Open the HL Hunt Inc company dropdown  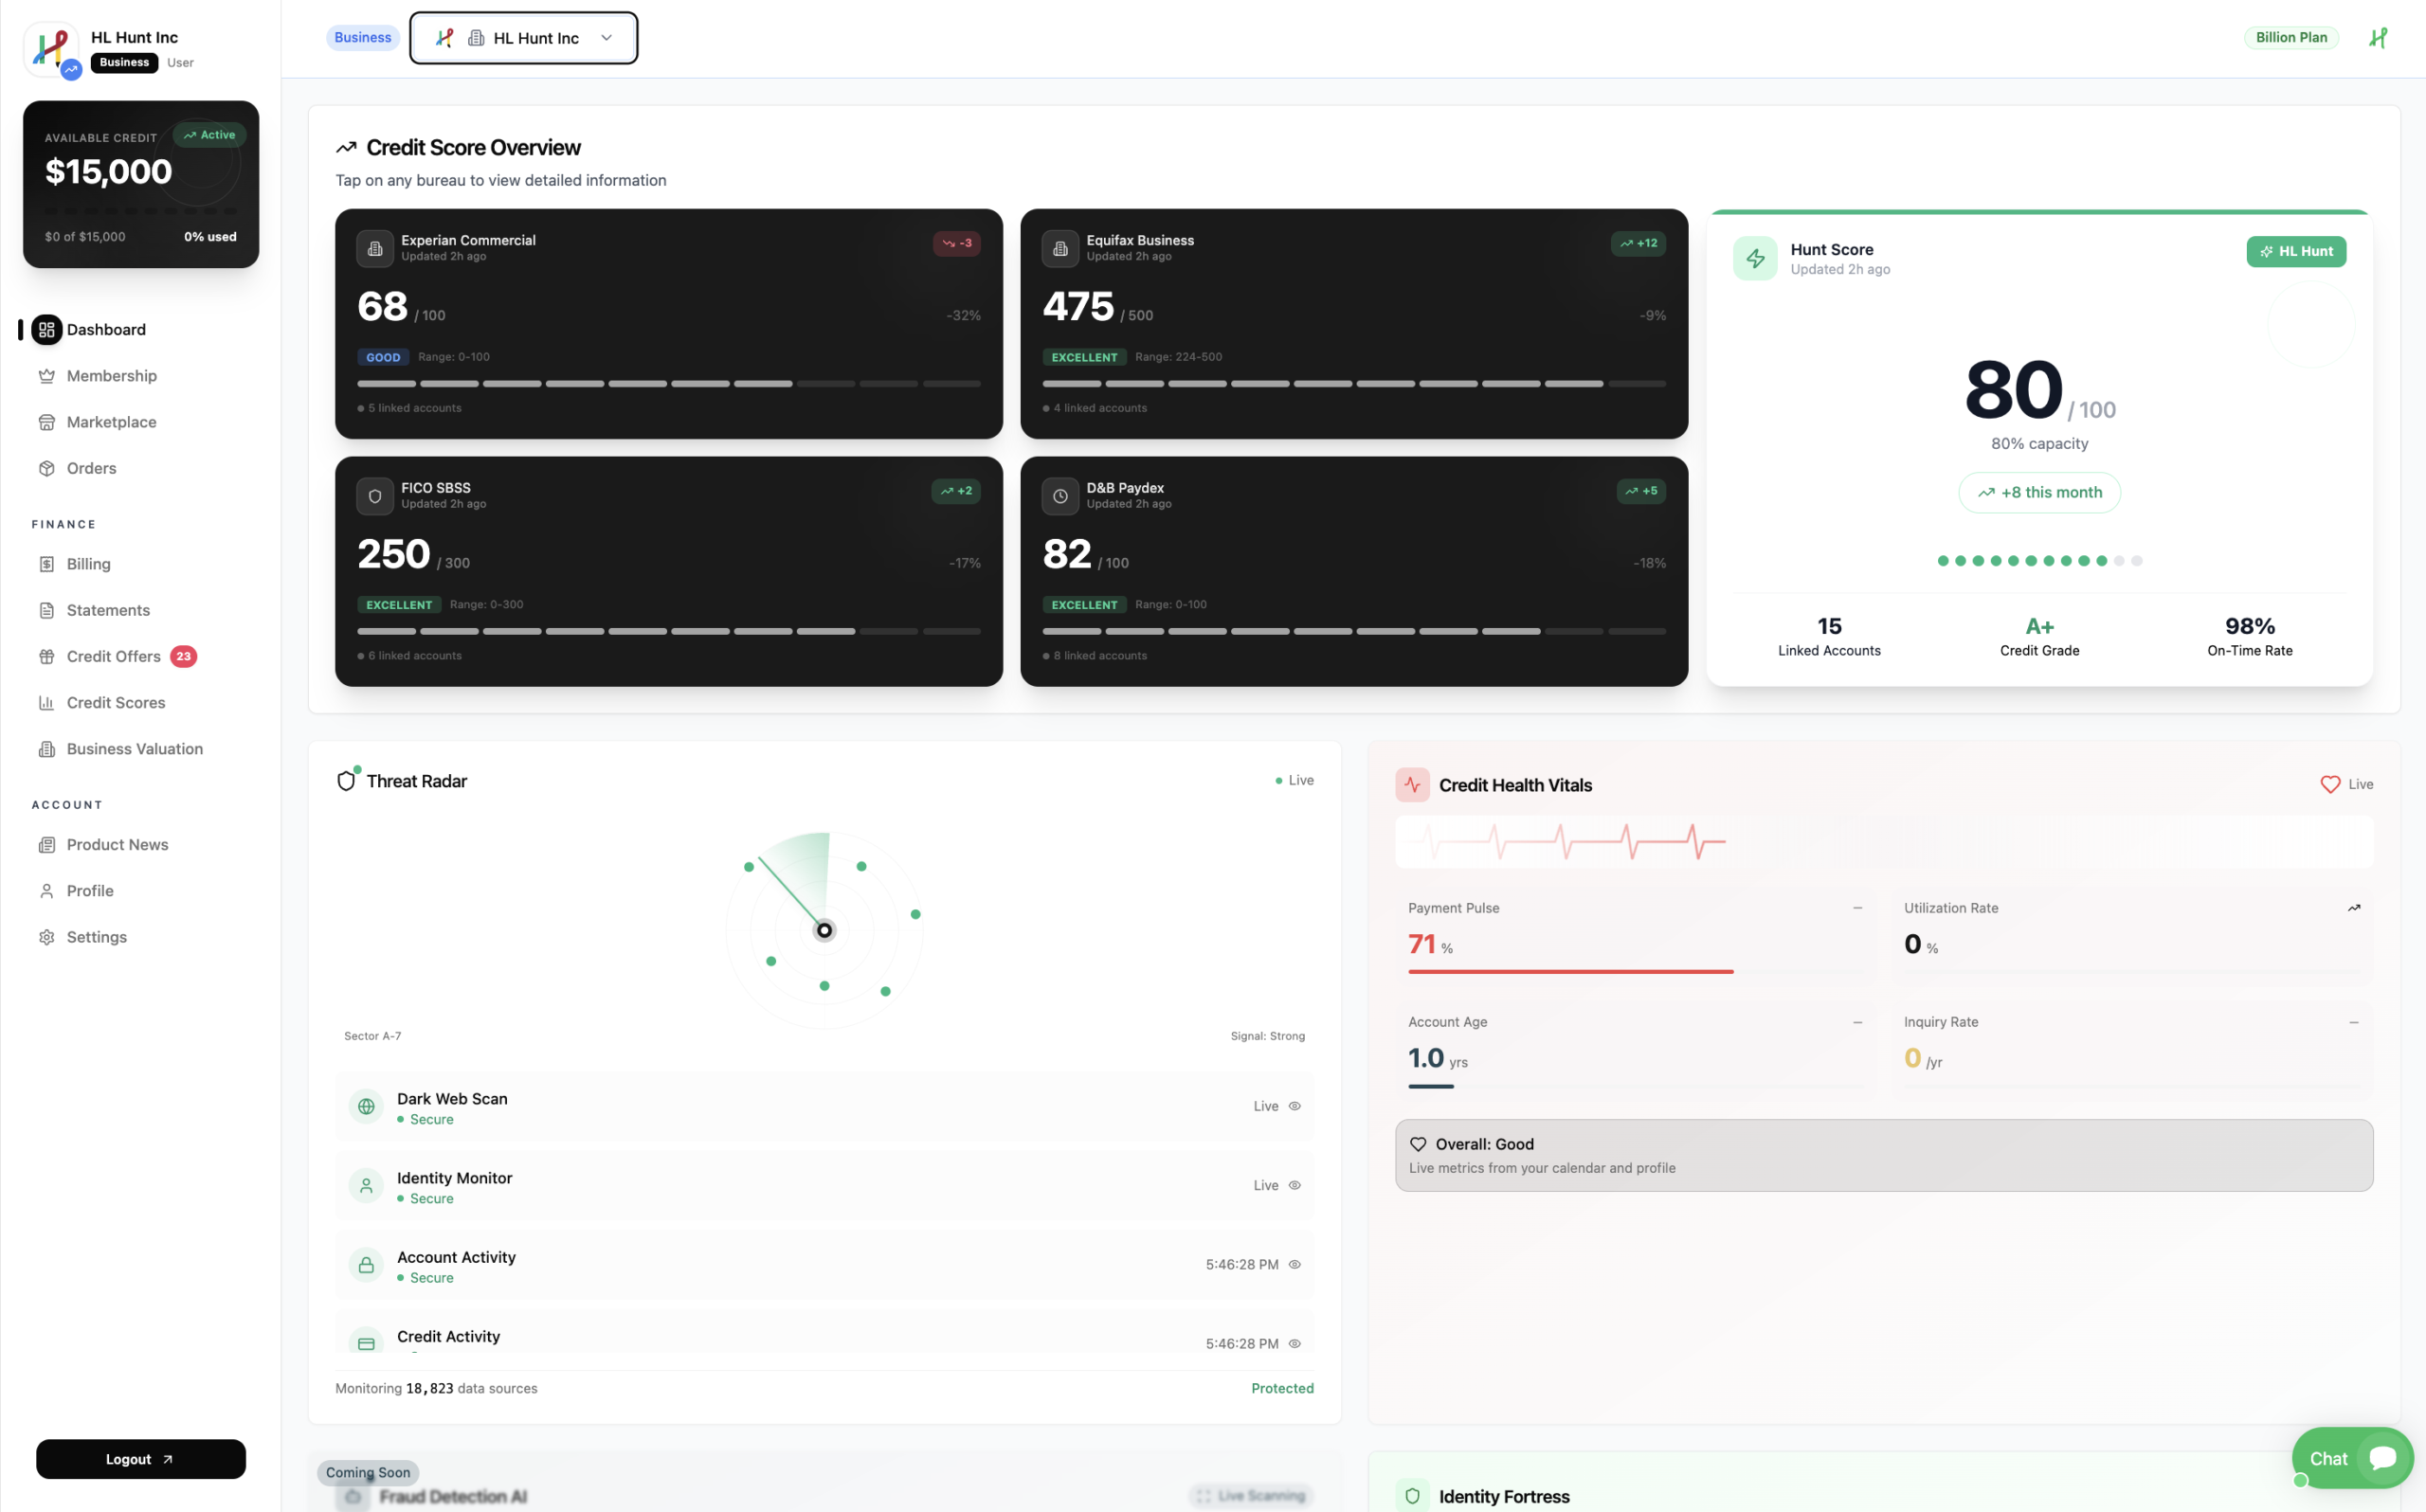point(523,38)
